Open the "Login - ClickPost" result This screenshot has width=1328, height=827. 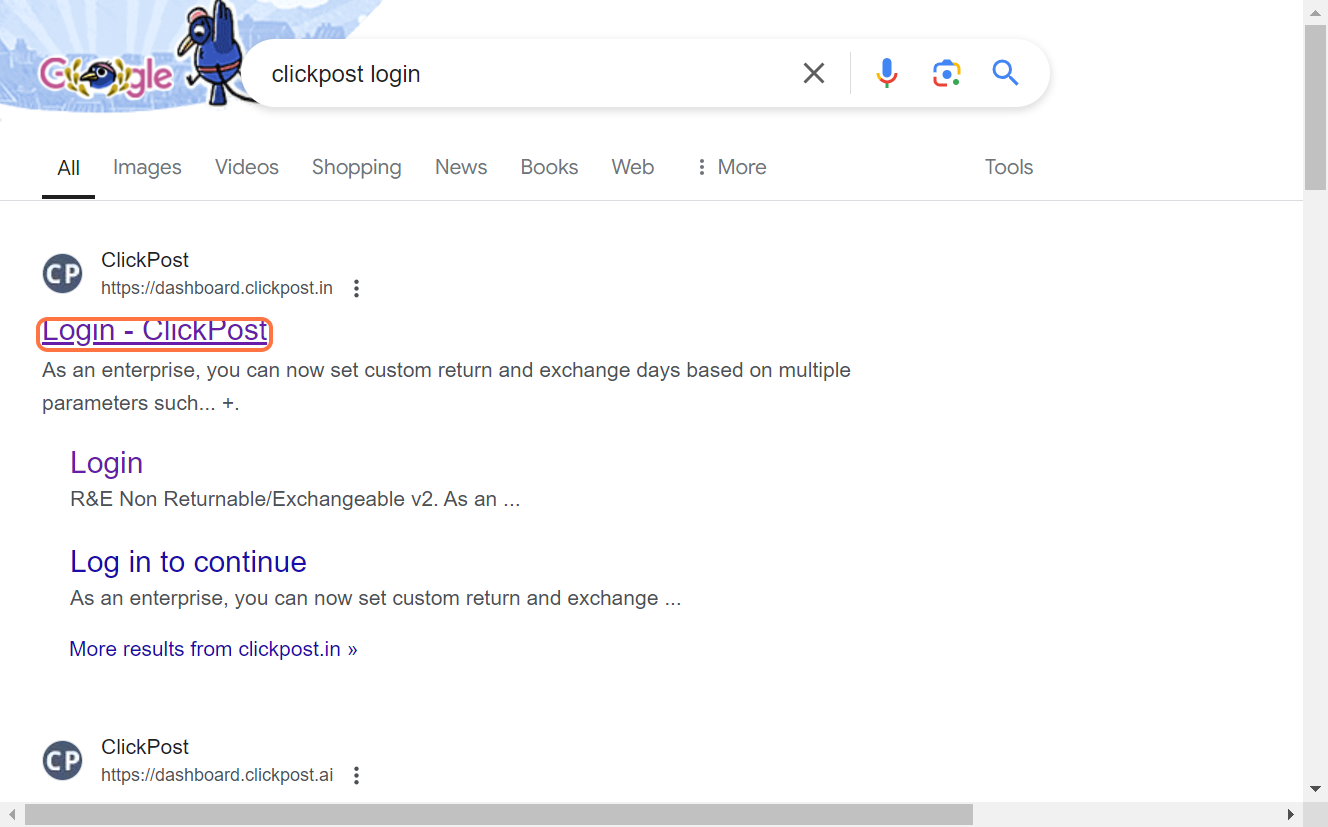[155, 331]
